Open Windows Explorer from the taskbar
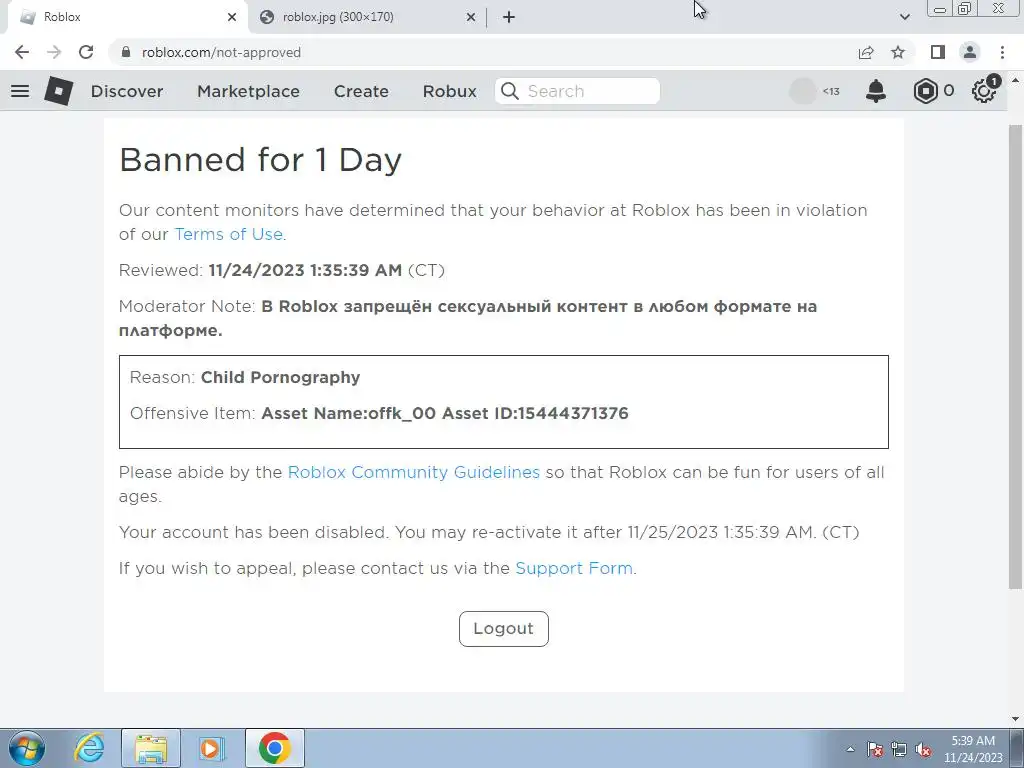 click(151, 748)
